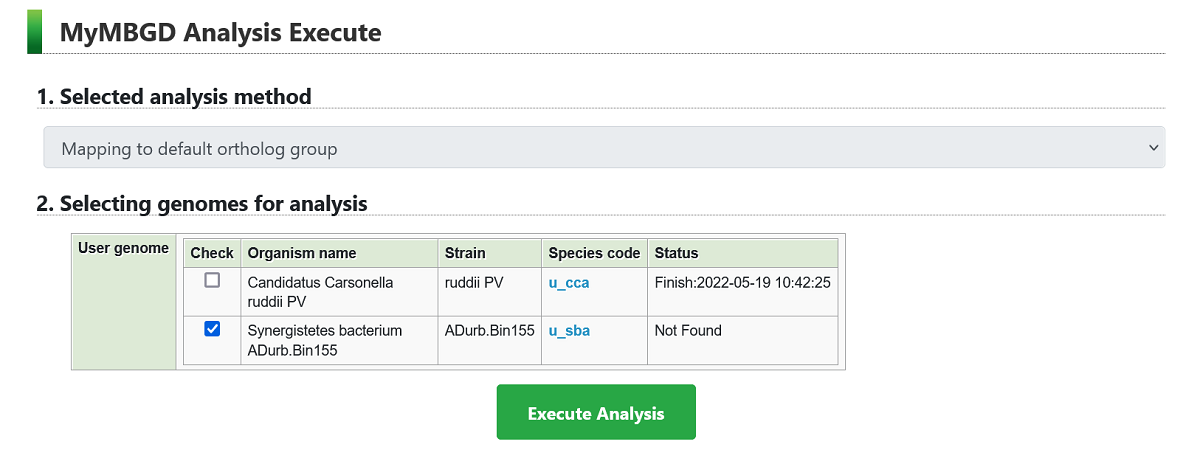Click the ADurb.Bin155 strain cell
1200x450 pixels.
click(490, 331)
